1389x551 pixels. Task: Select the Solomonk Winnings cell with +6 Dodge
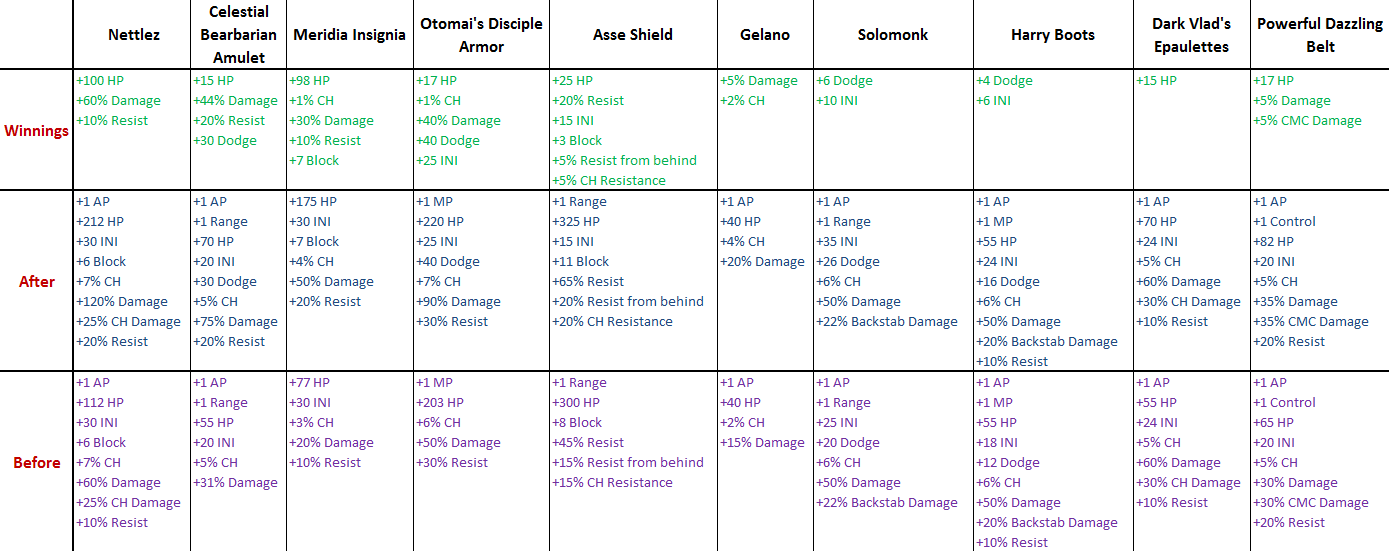(893, 130)
